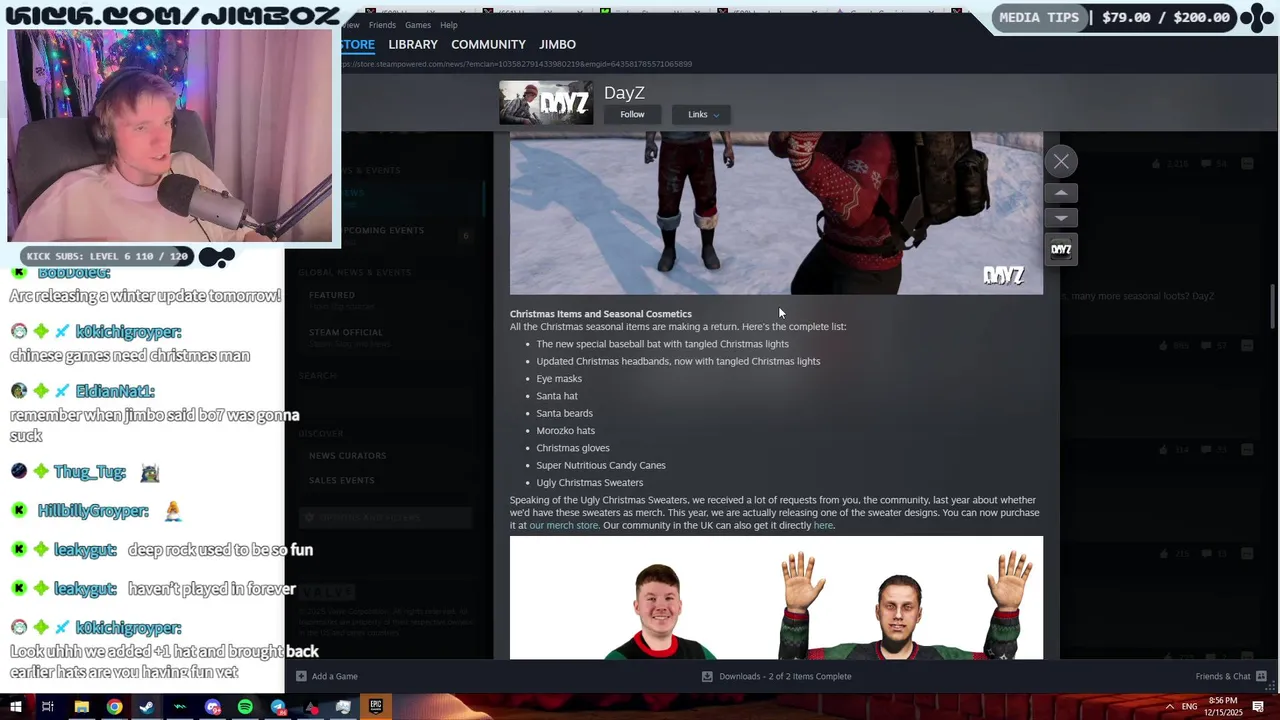This screenshot has height=720, width=1280.
Task: Open Epic Games Launcher from taskbar
Action: [376, 707]
